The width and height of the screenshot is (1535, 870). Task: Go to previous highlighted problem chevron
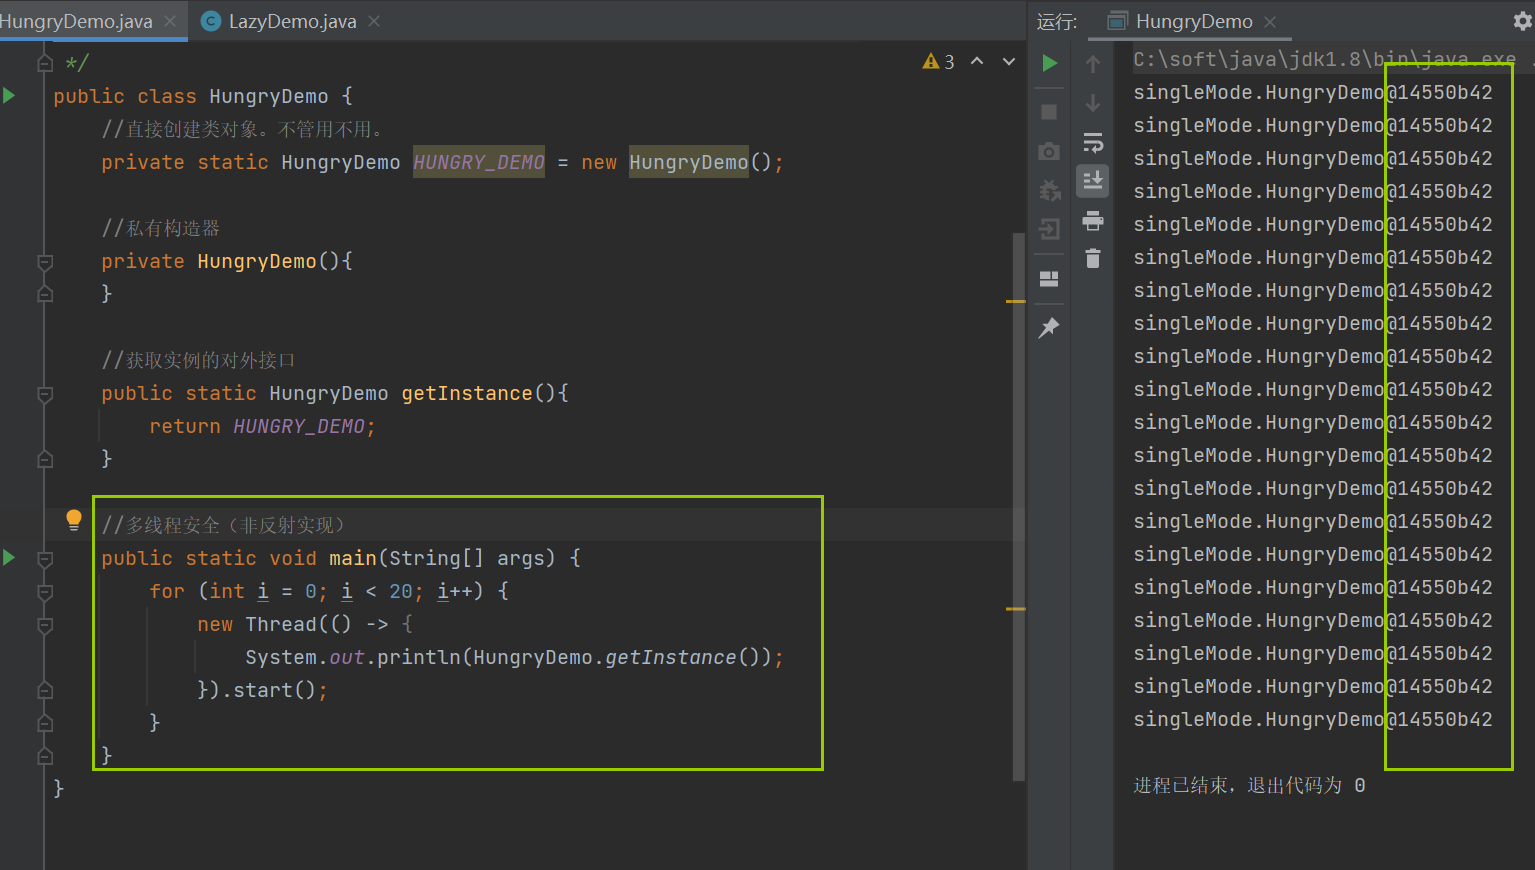pyautogui.click(x=977, y=62)
